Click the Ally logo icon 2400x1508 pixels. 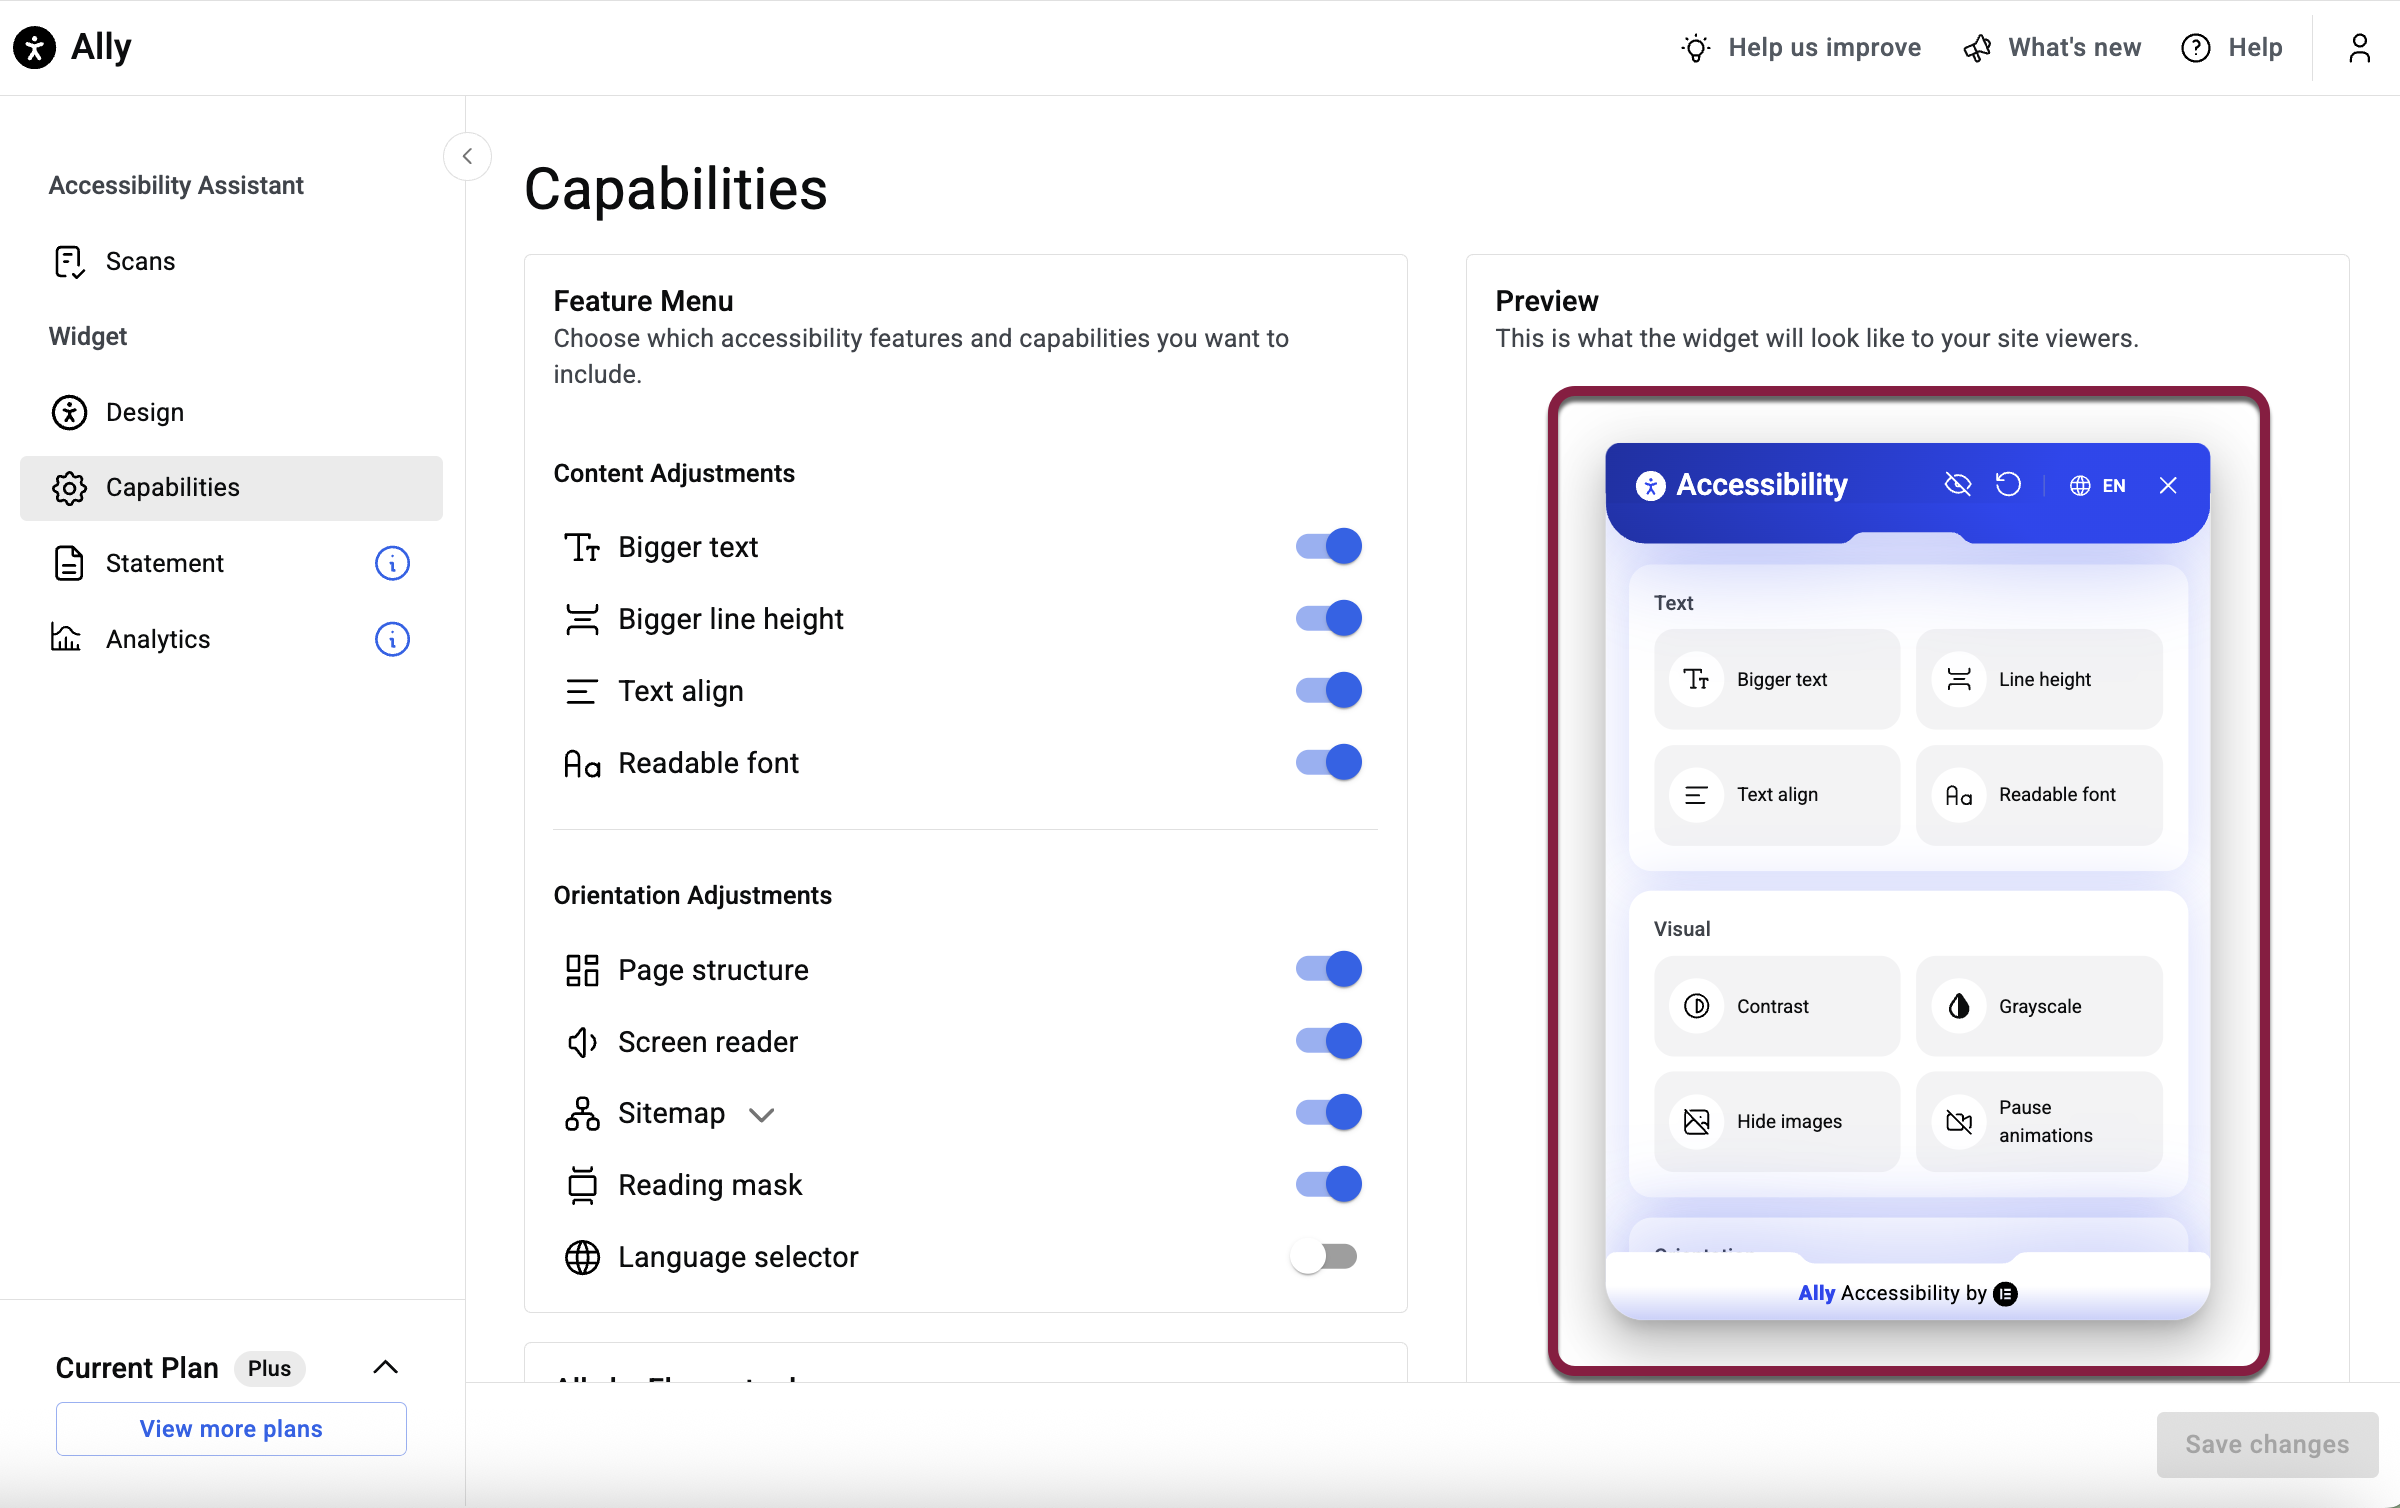(34, 47)
